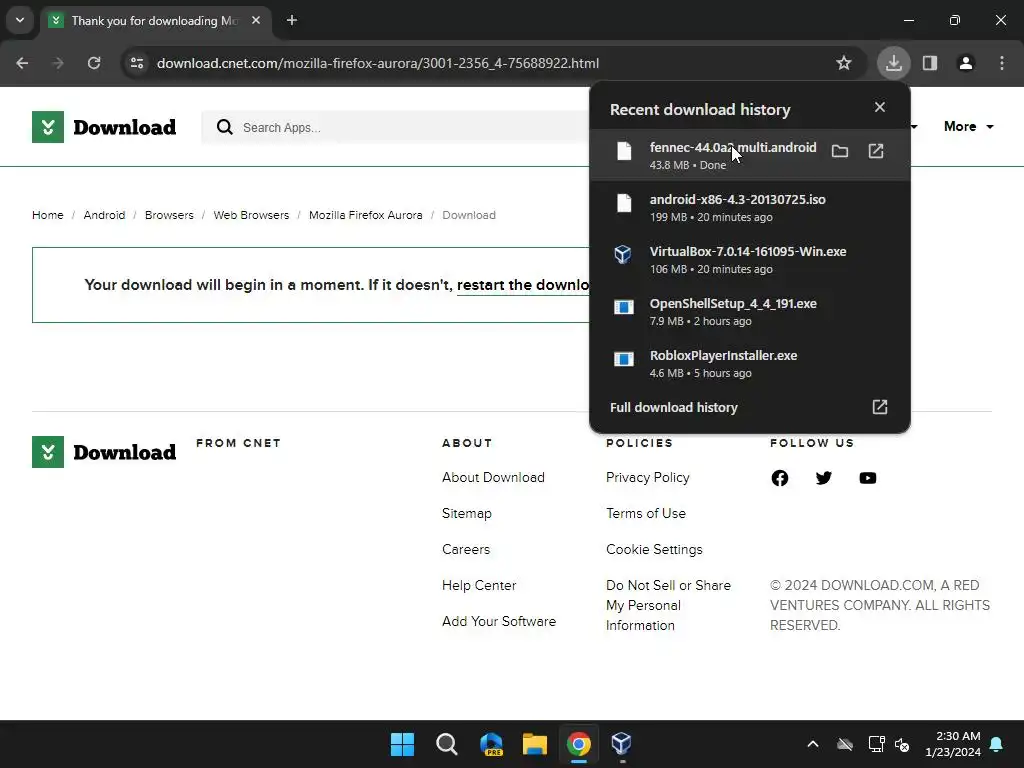Open tab search dropdown arrow
This screenshot has height=768, width=1024.
pos(20,20)
